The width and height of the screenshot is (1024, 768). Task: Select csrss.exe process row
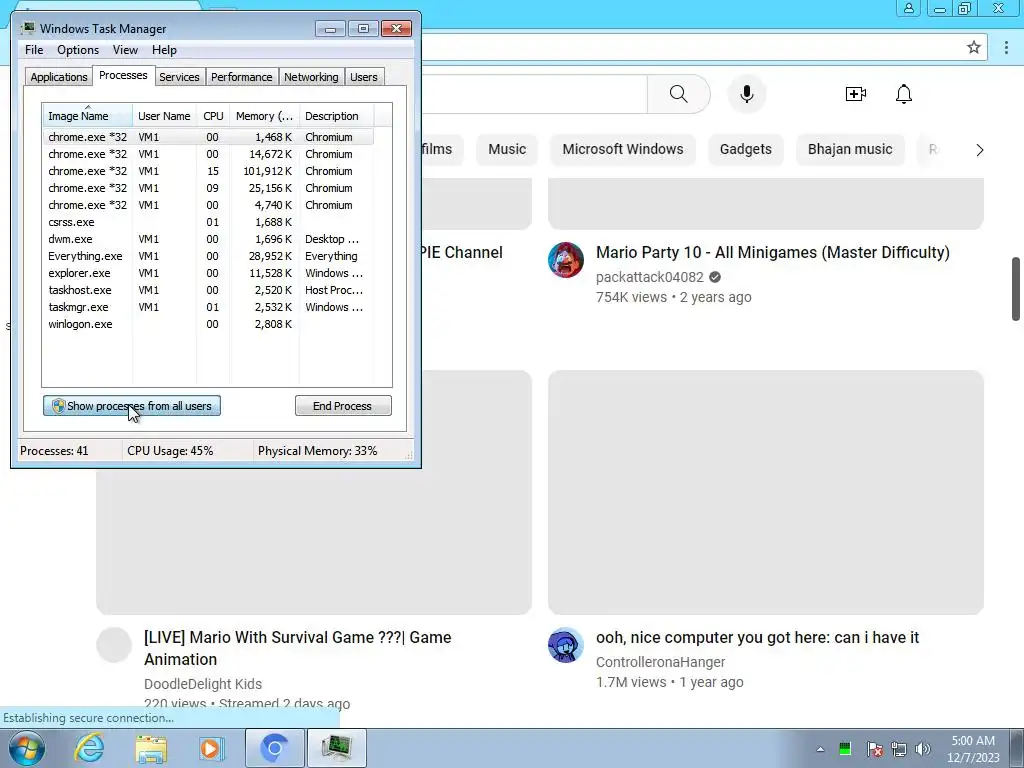(x=208, y=222)
